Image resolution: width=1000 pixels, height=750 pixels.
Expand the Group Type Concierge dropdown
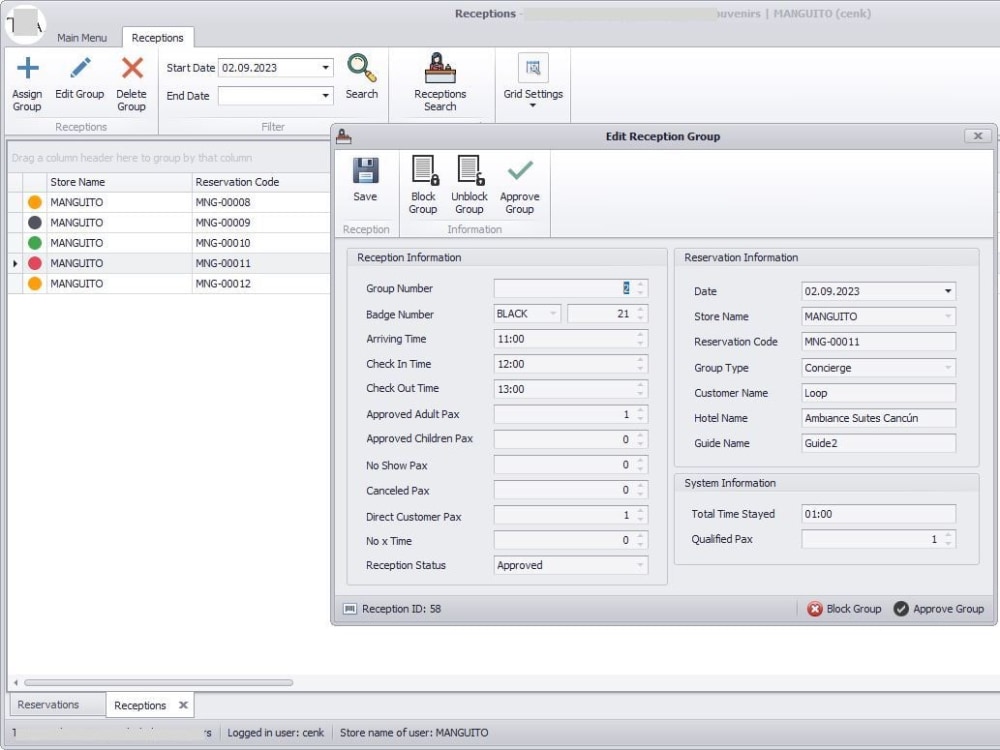(x=948, y=368)
